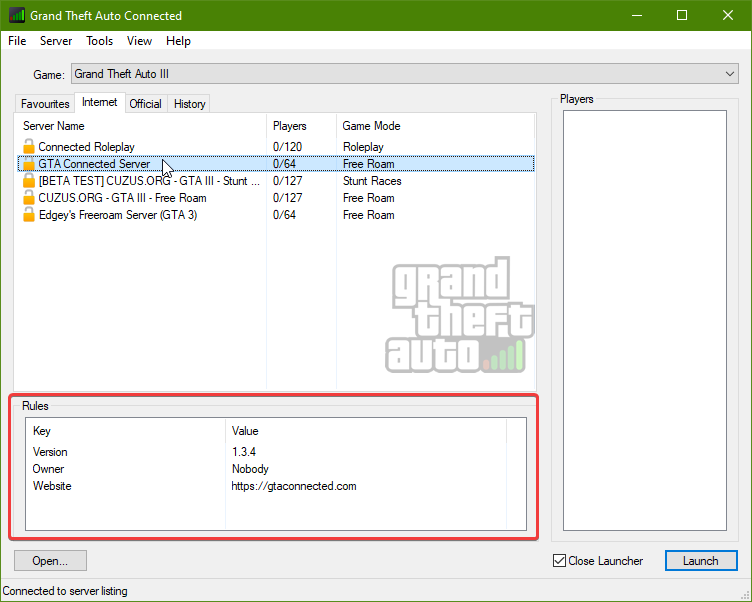This screenshot has height=602, width=752.
Task: Switch to the Official tab
Action: pyautogui.click(x=145, y=104)
